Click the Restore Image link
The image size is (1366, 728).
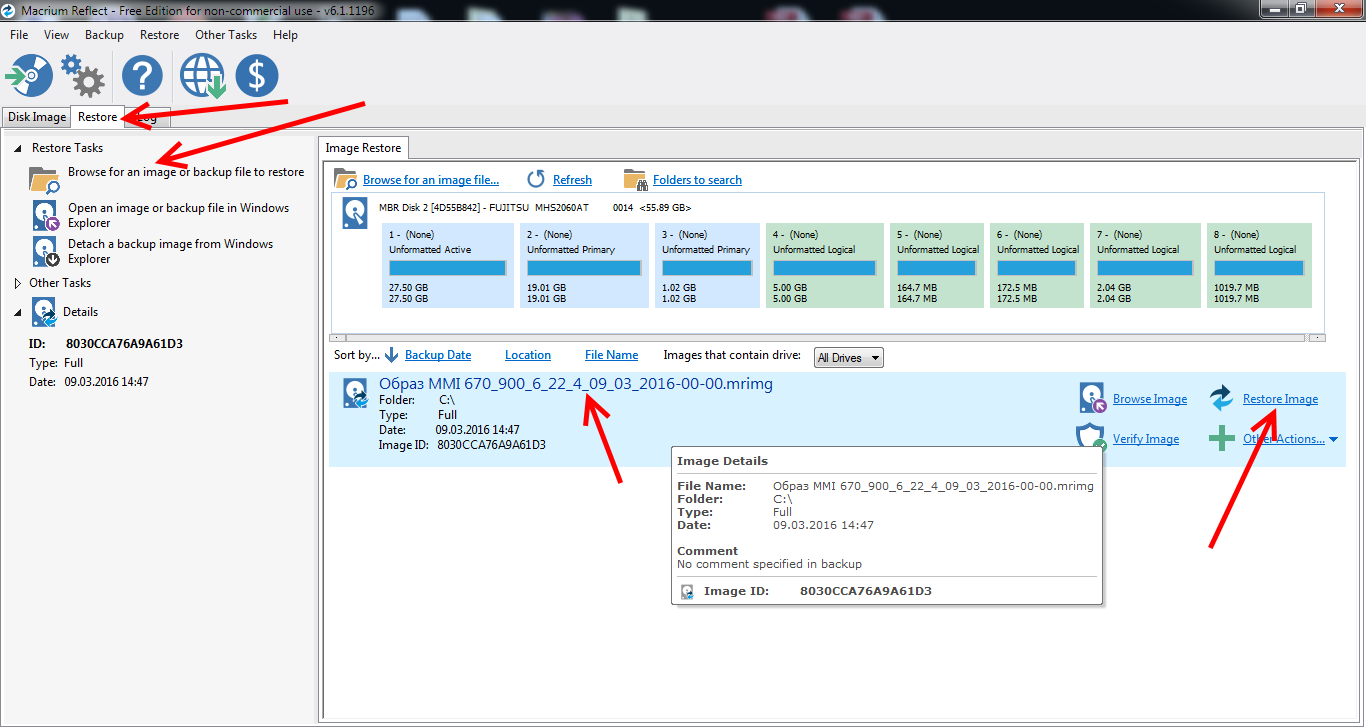(1280, 399)
